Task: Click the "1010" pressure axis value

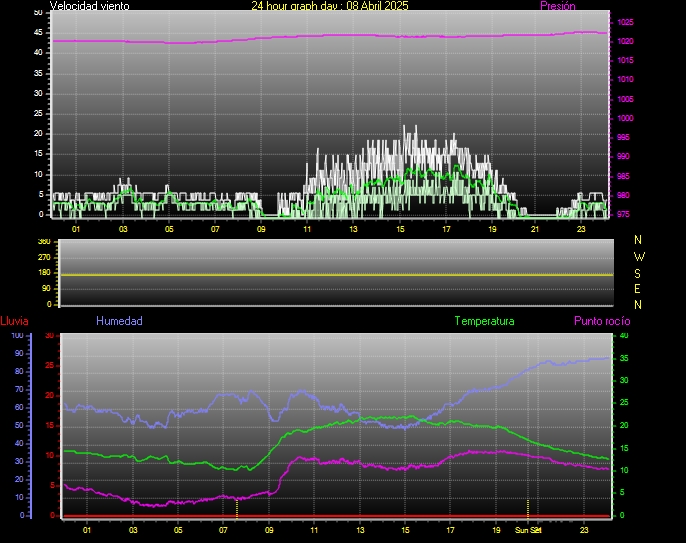Action: [625, 79]
